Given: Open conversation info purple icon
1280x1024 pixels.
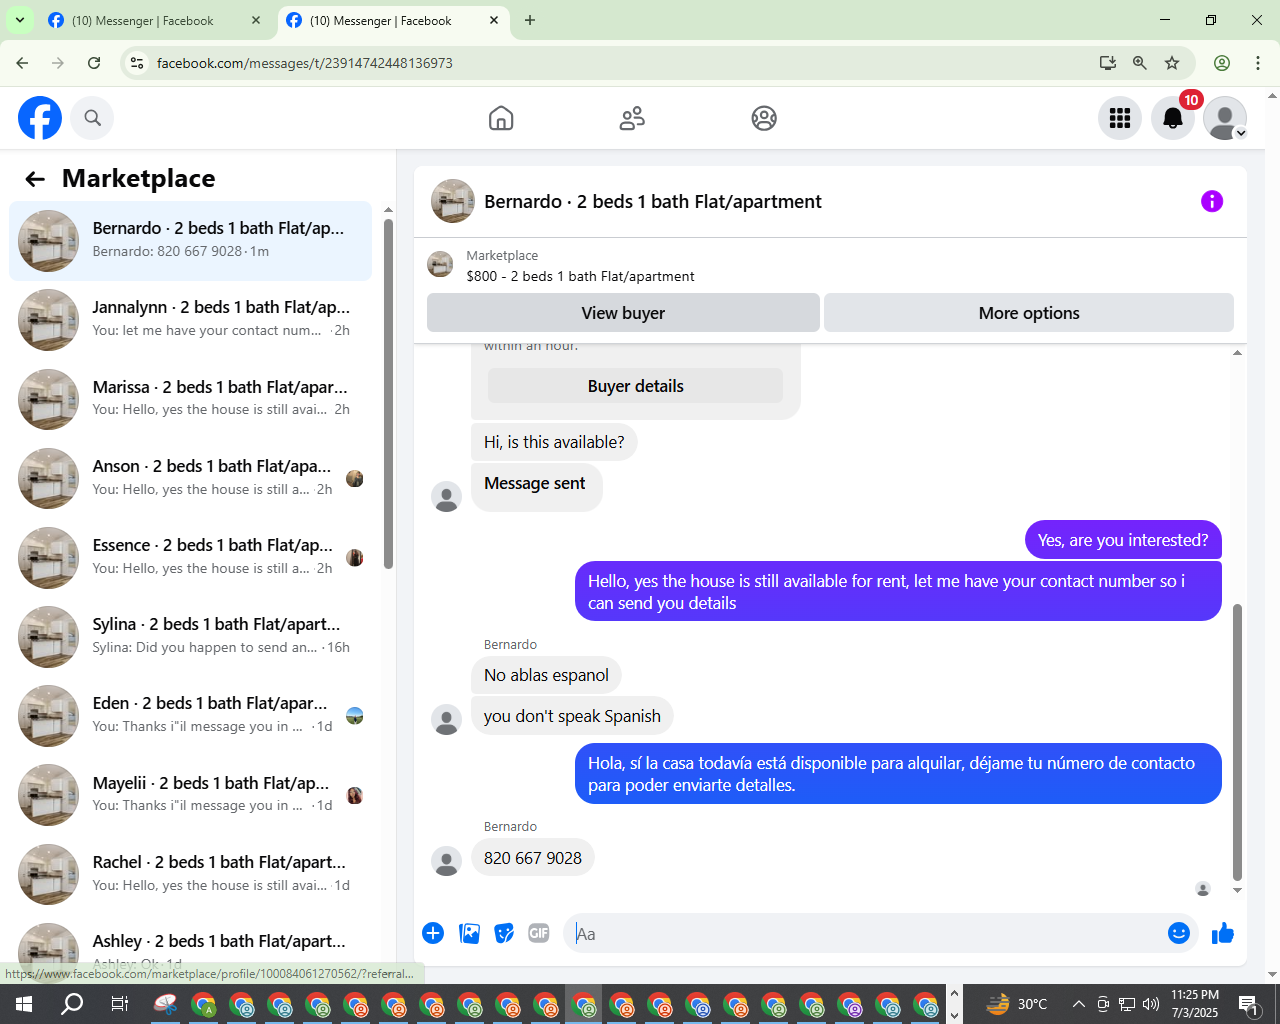Looking at the screenshot, I should pos(1212,201).
